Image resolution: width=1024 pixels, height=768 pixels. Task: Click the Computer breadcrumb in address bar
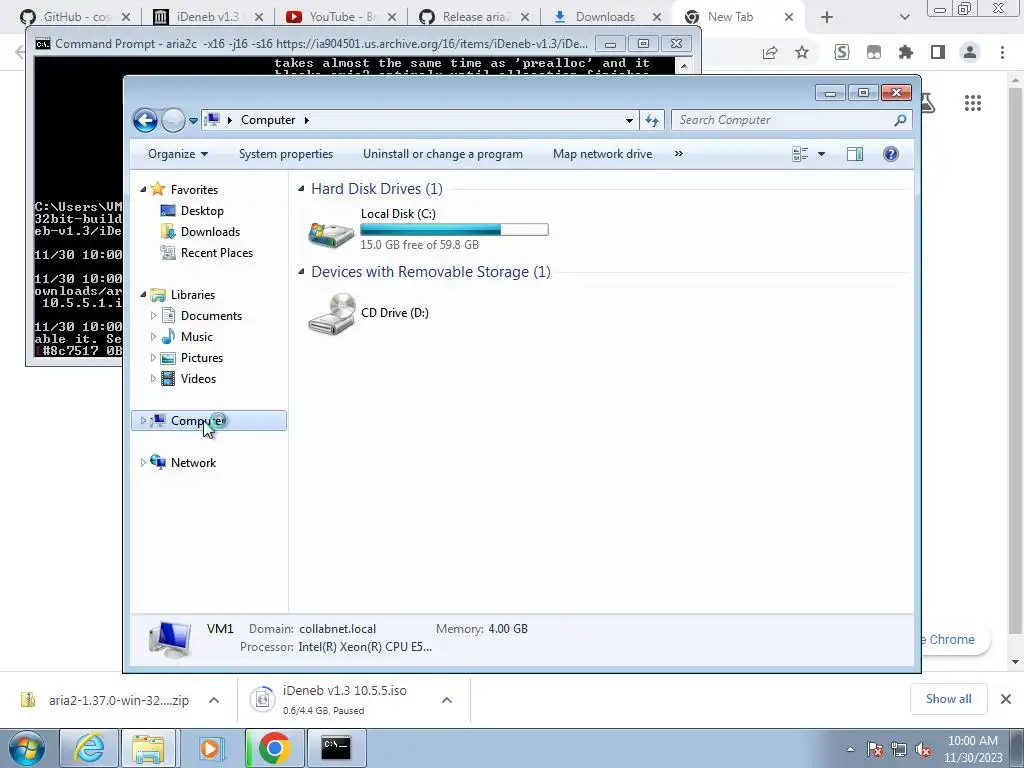(268, 120)
